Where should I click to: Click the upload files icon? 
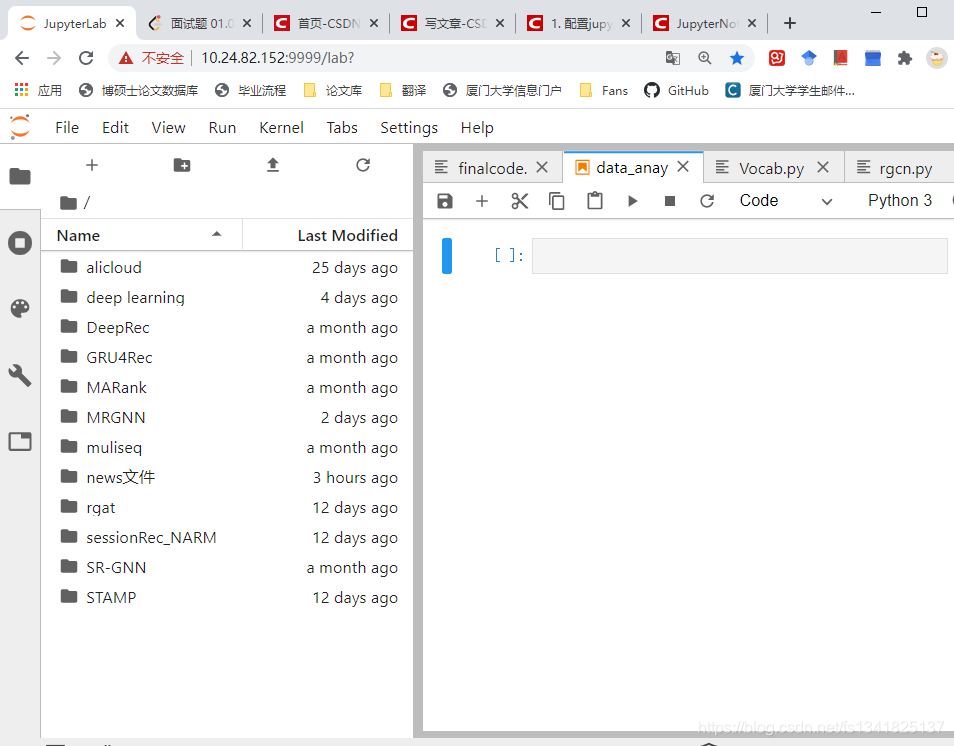click(272, 165)
